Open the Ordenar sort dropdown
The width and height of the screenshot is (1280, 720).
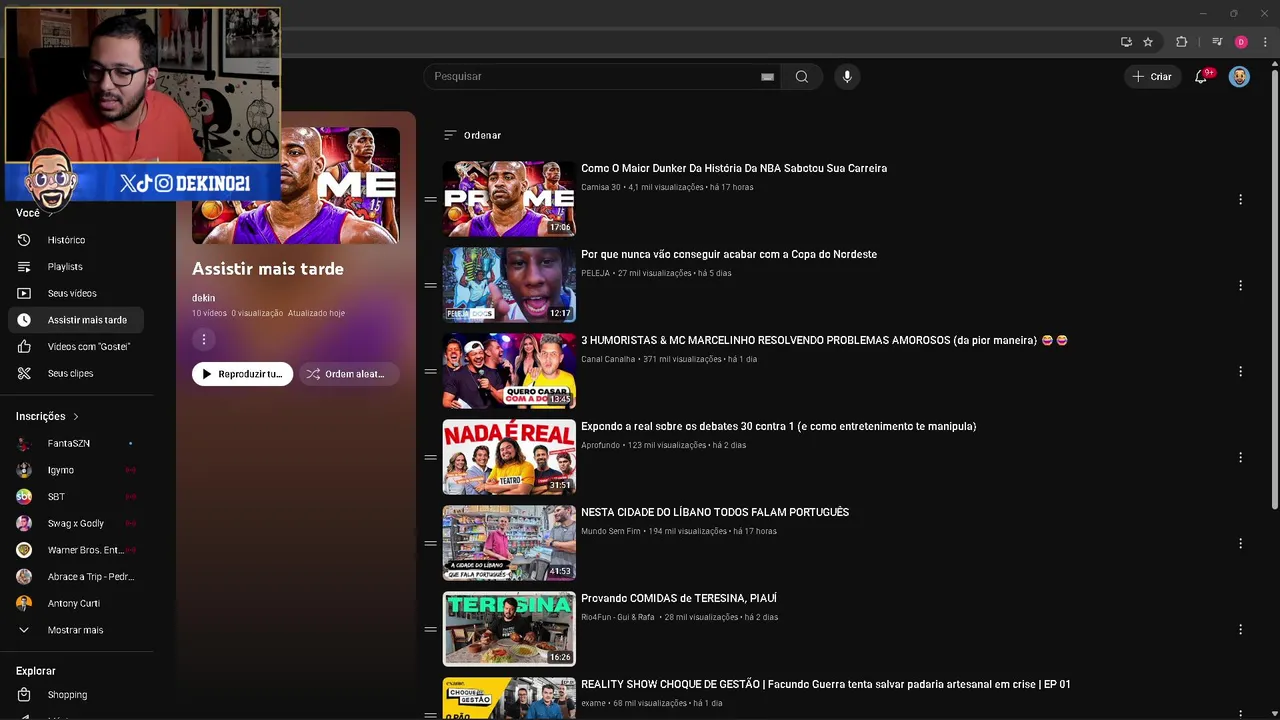[x=472, y=135]
